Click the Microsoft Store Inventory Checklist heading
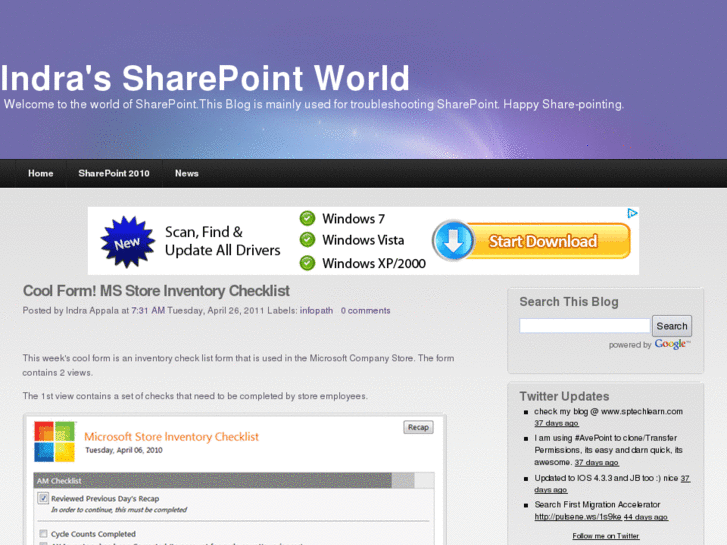 click(171, 437)
